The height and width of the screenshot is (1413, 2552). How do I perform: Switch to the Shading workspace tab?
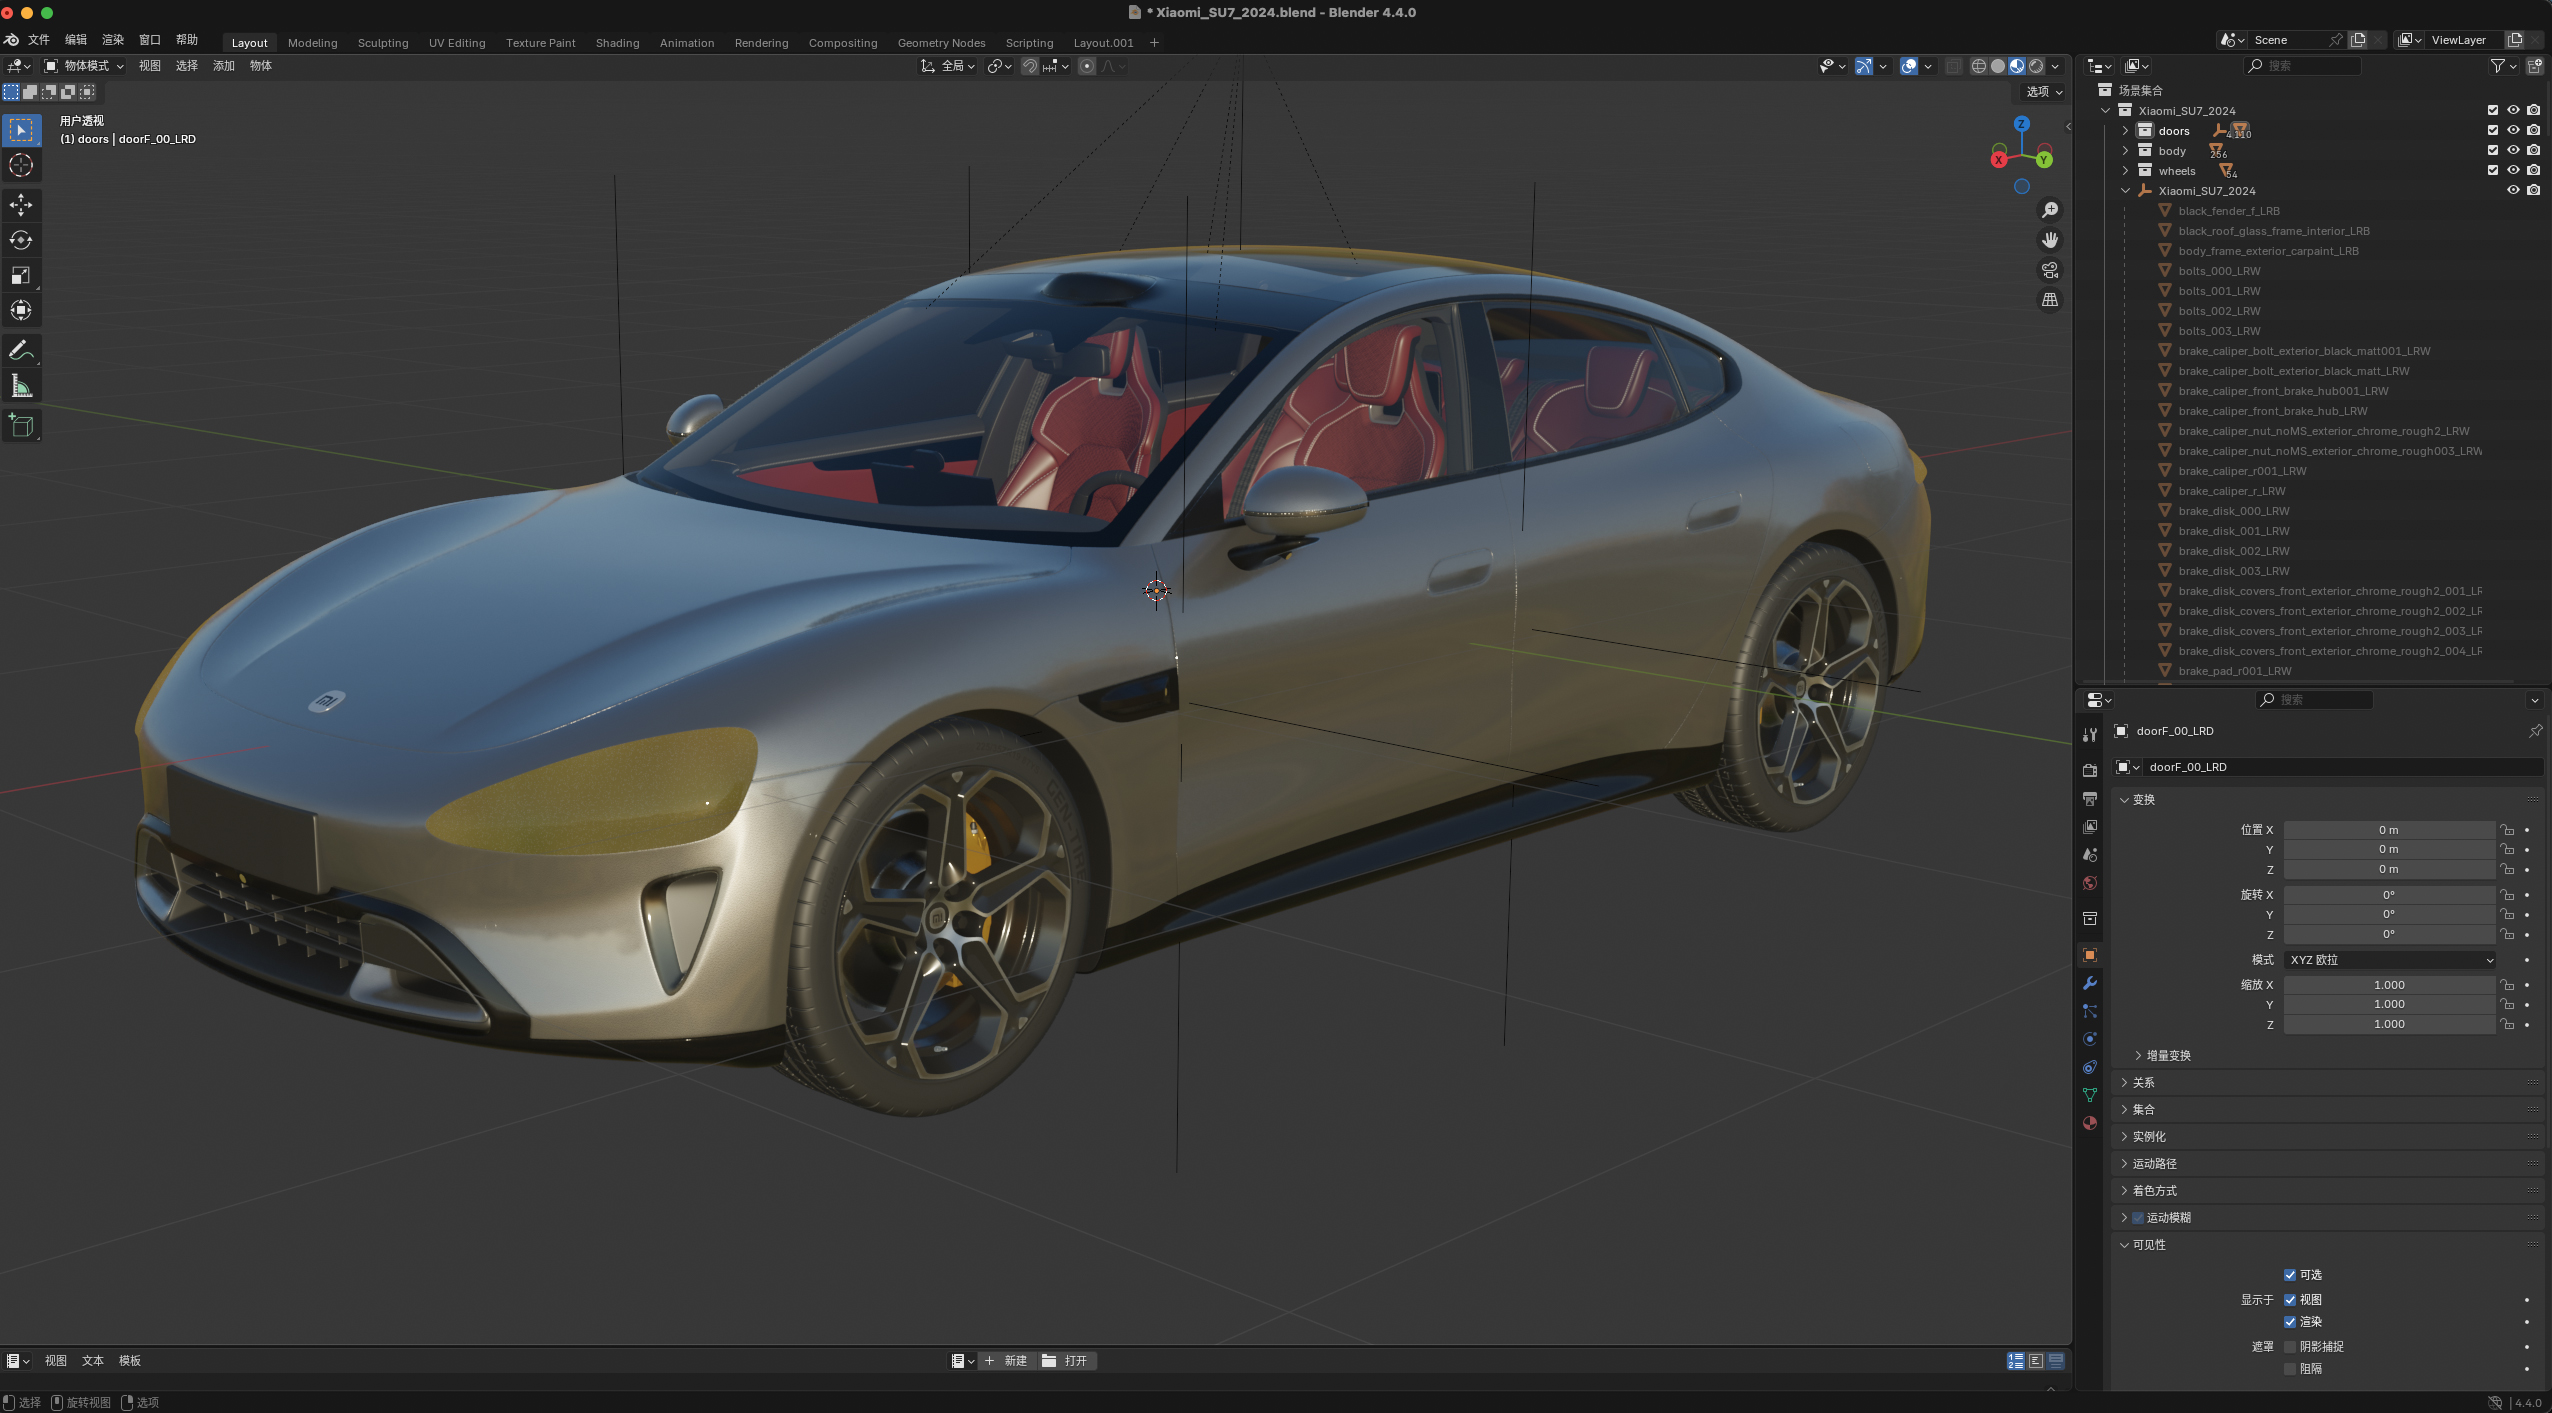(x=617, y=43)
